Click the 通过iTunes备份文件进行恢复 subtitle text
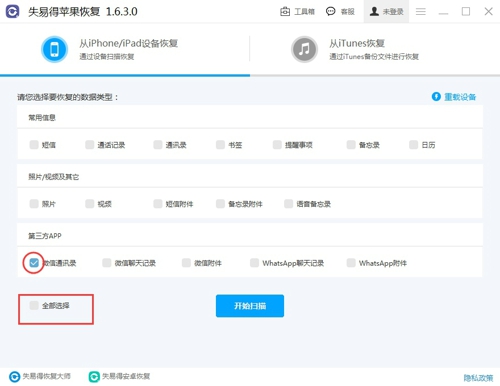This screenshot has width=500, height=386. pyautogui.click(x=374, y=57)
